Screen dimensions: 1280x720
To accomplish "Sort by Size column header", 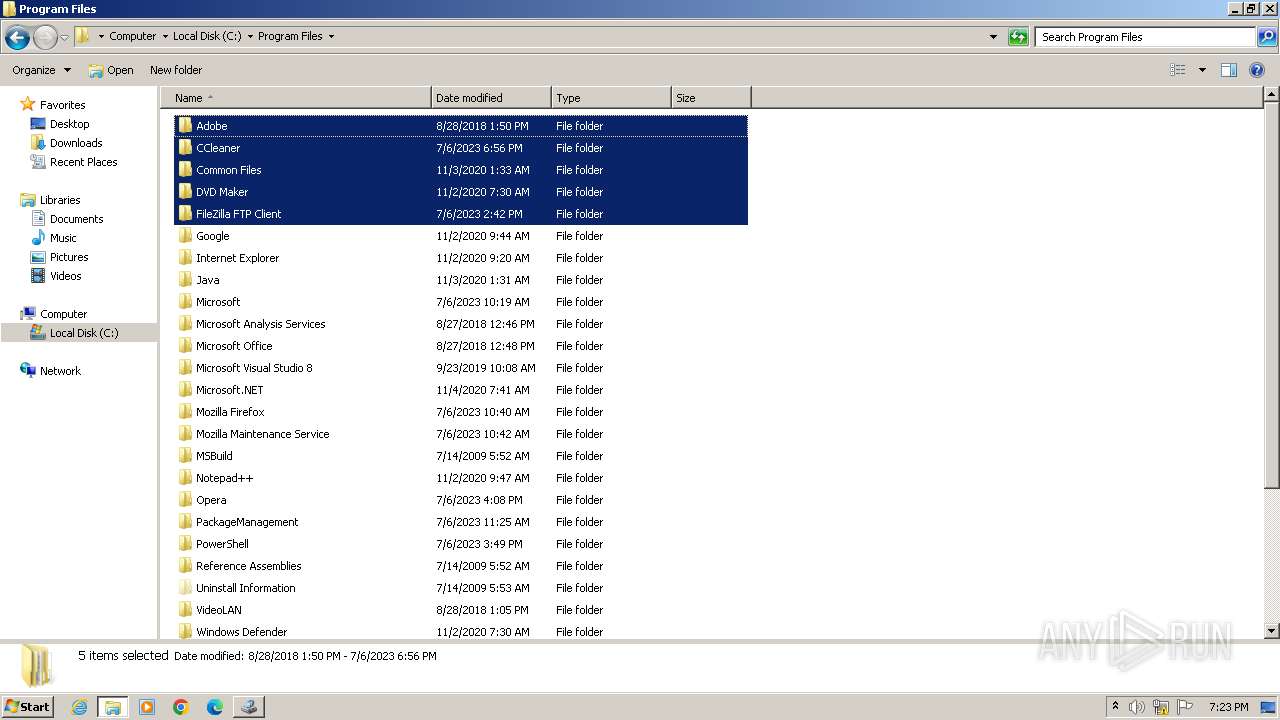I will pos(711,98).
